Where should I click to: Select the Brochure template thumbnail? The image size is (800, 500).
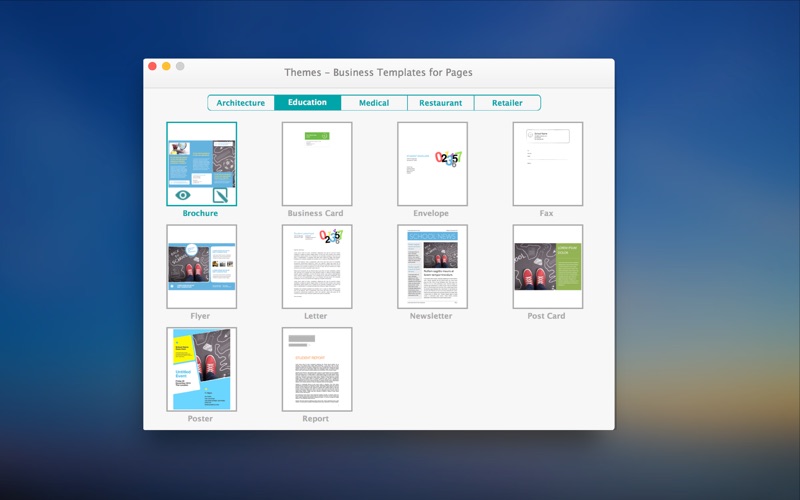pyautogui.click(x=202, y=164)
